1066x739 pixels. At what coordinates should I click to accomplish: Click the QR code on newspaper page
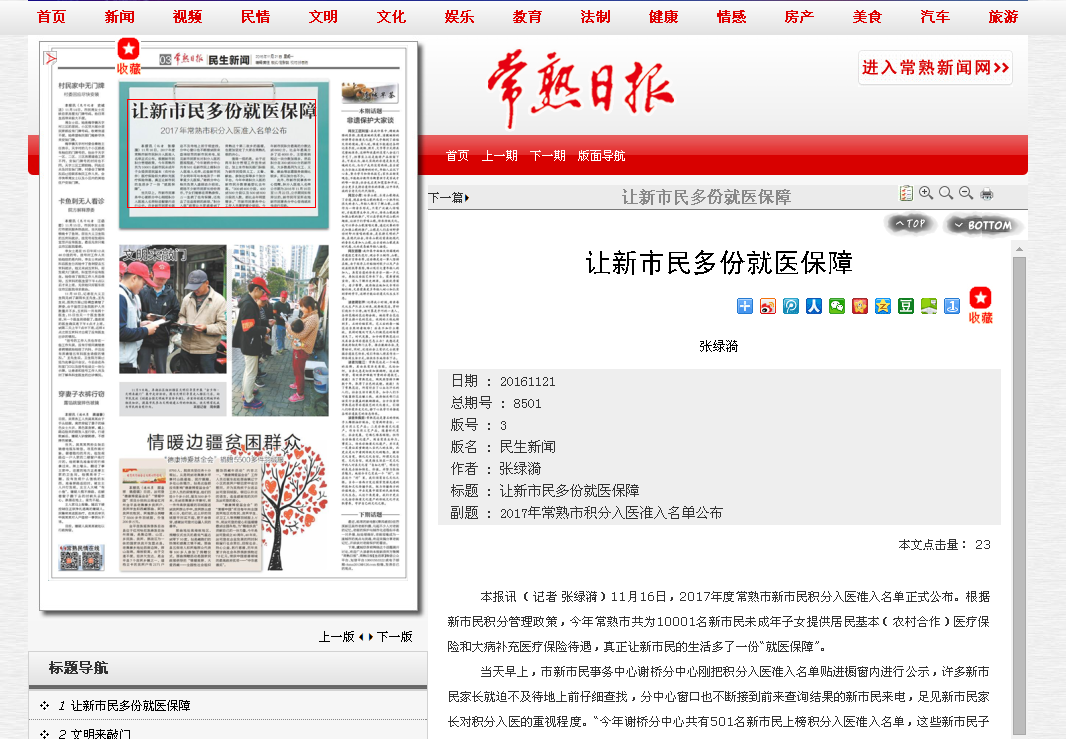click(81, 558)
